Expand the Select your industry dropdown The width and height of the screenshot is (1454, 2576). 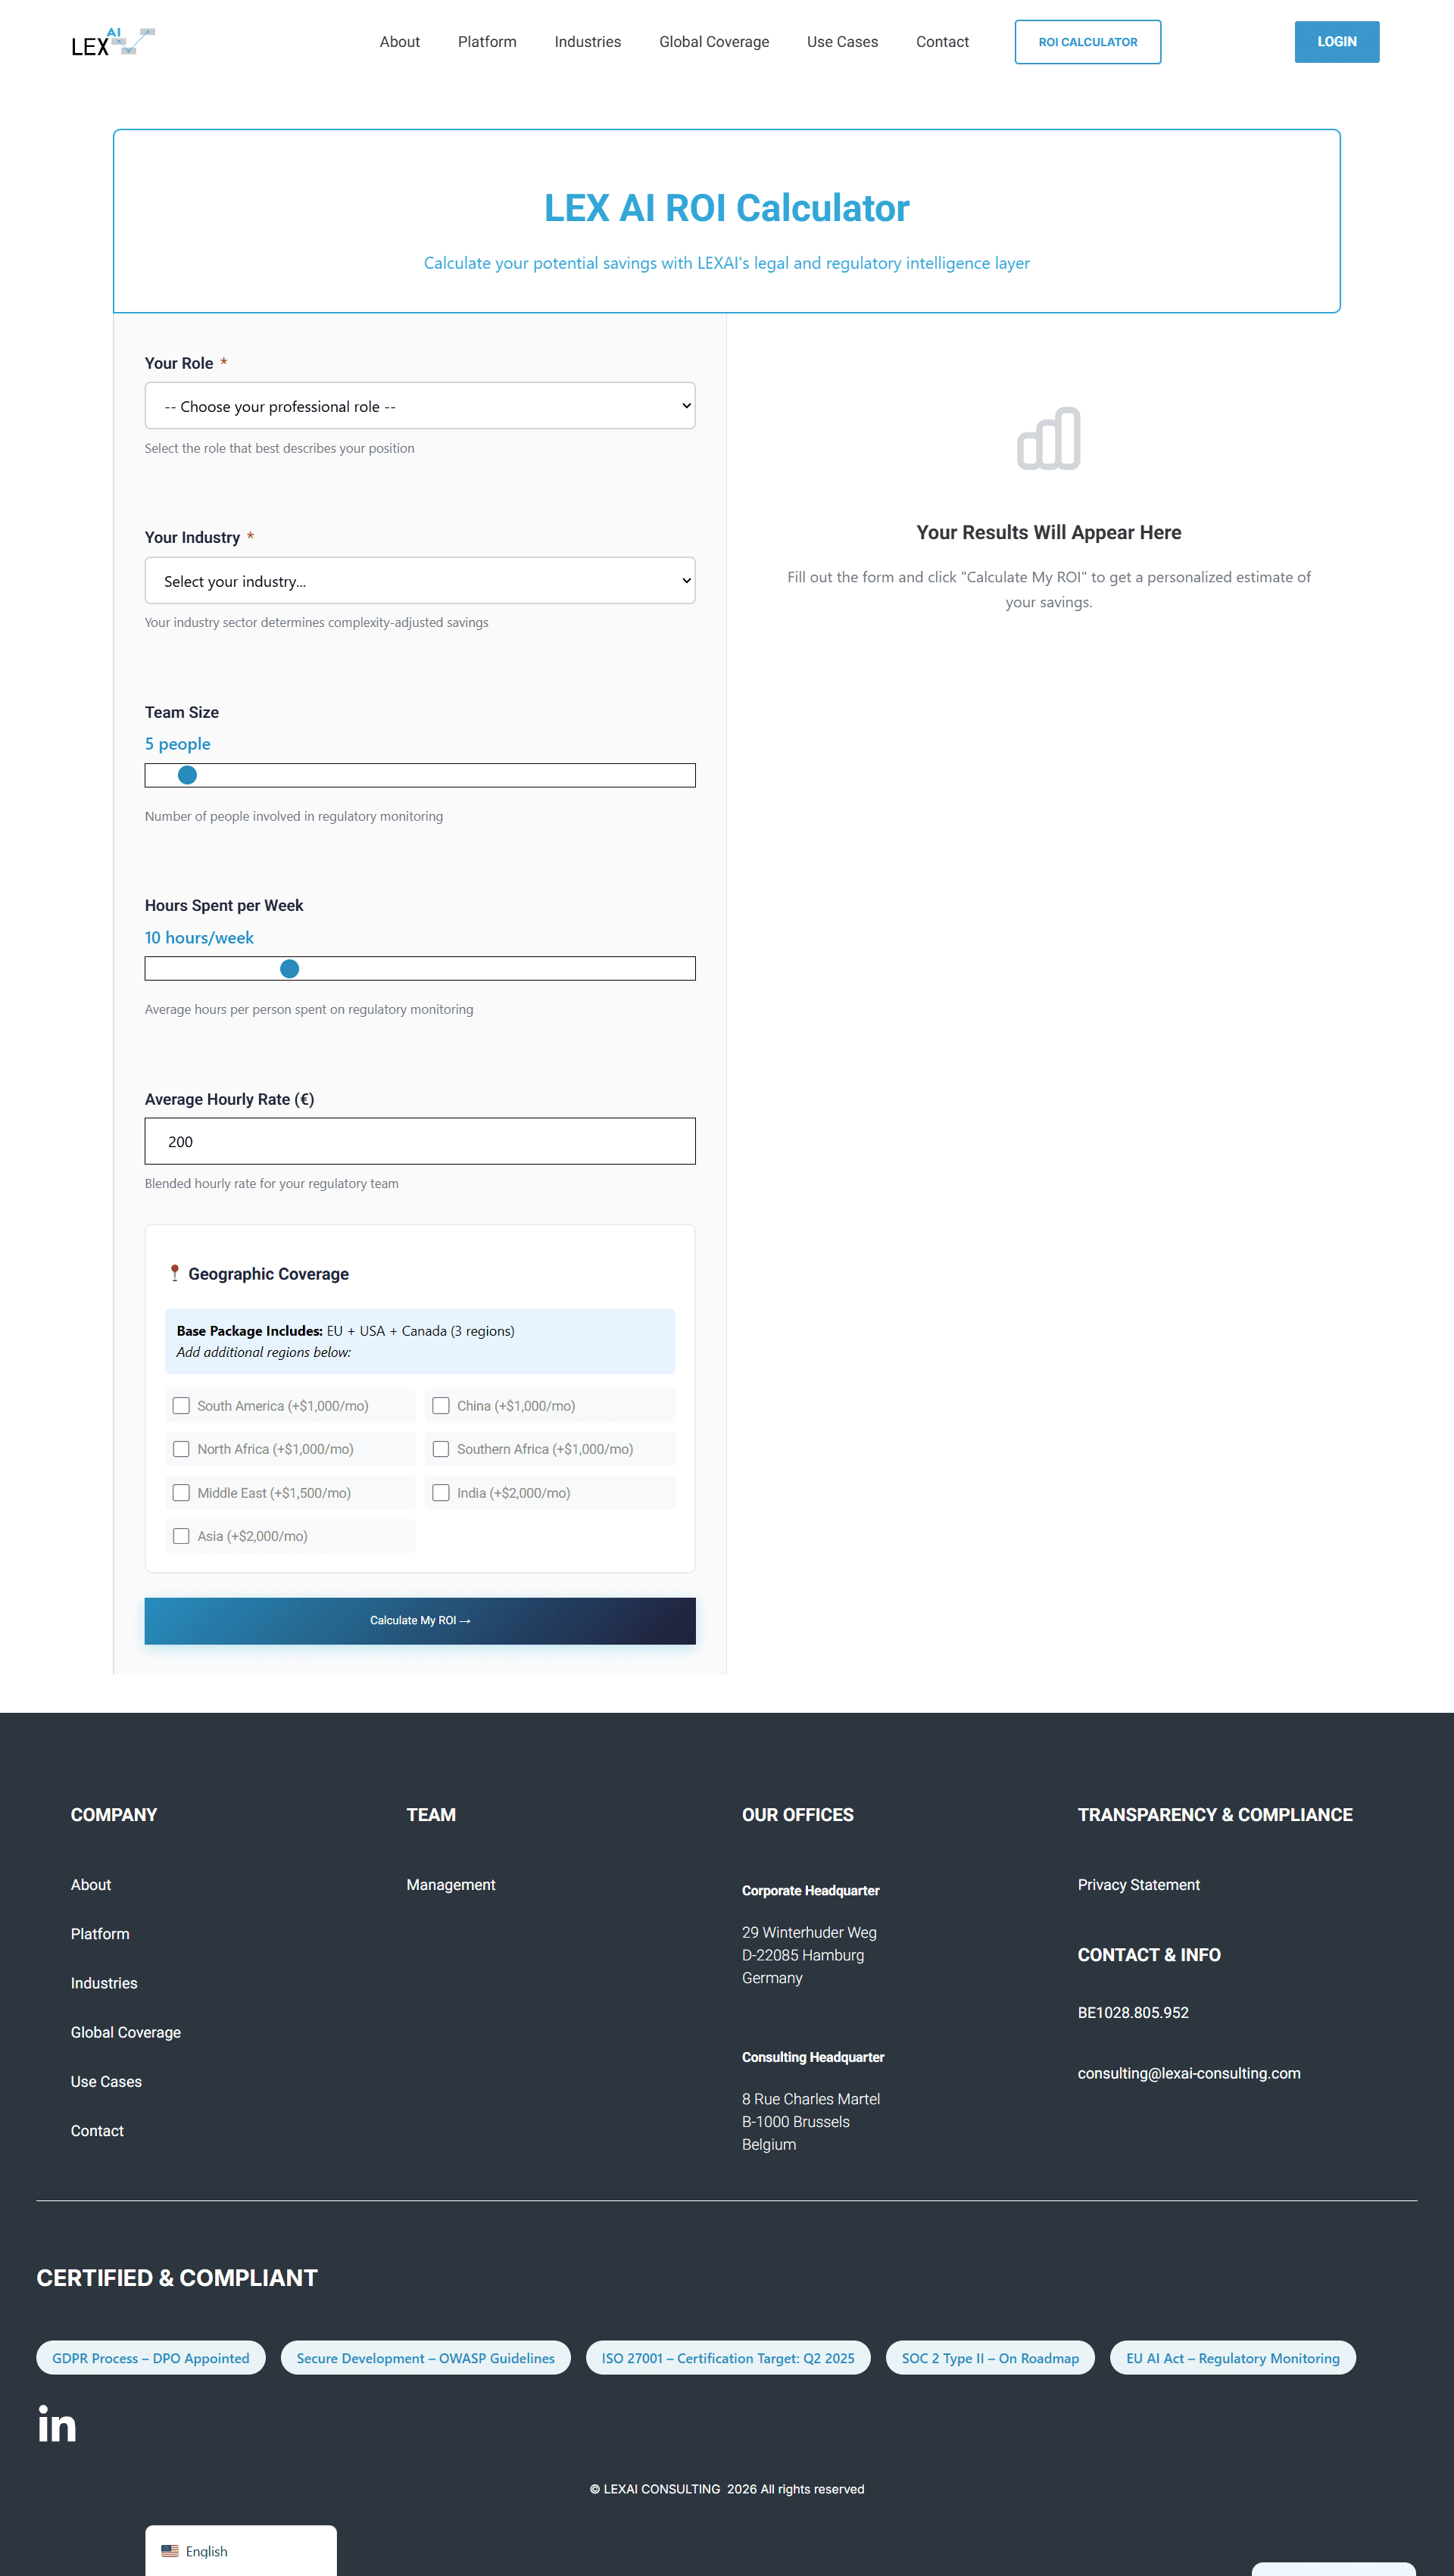tap(419, 581)
